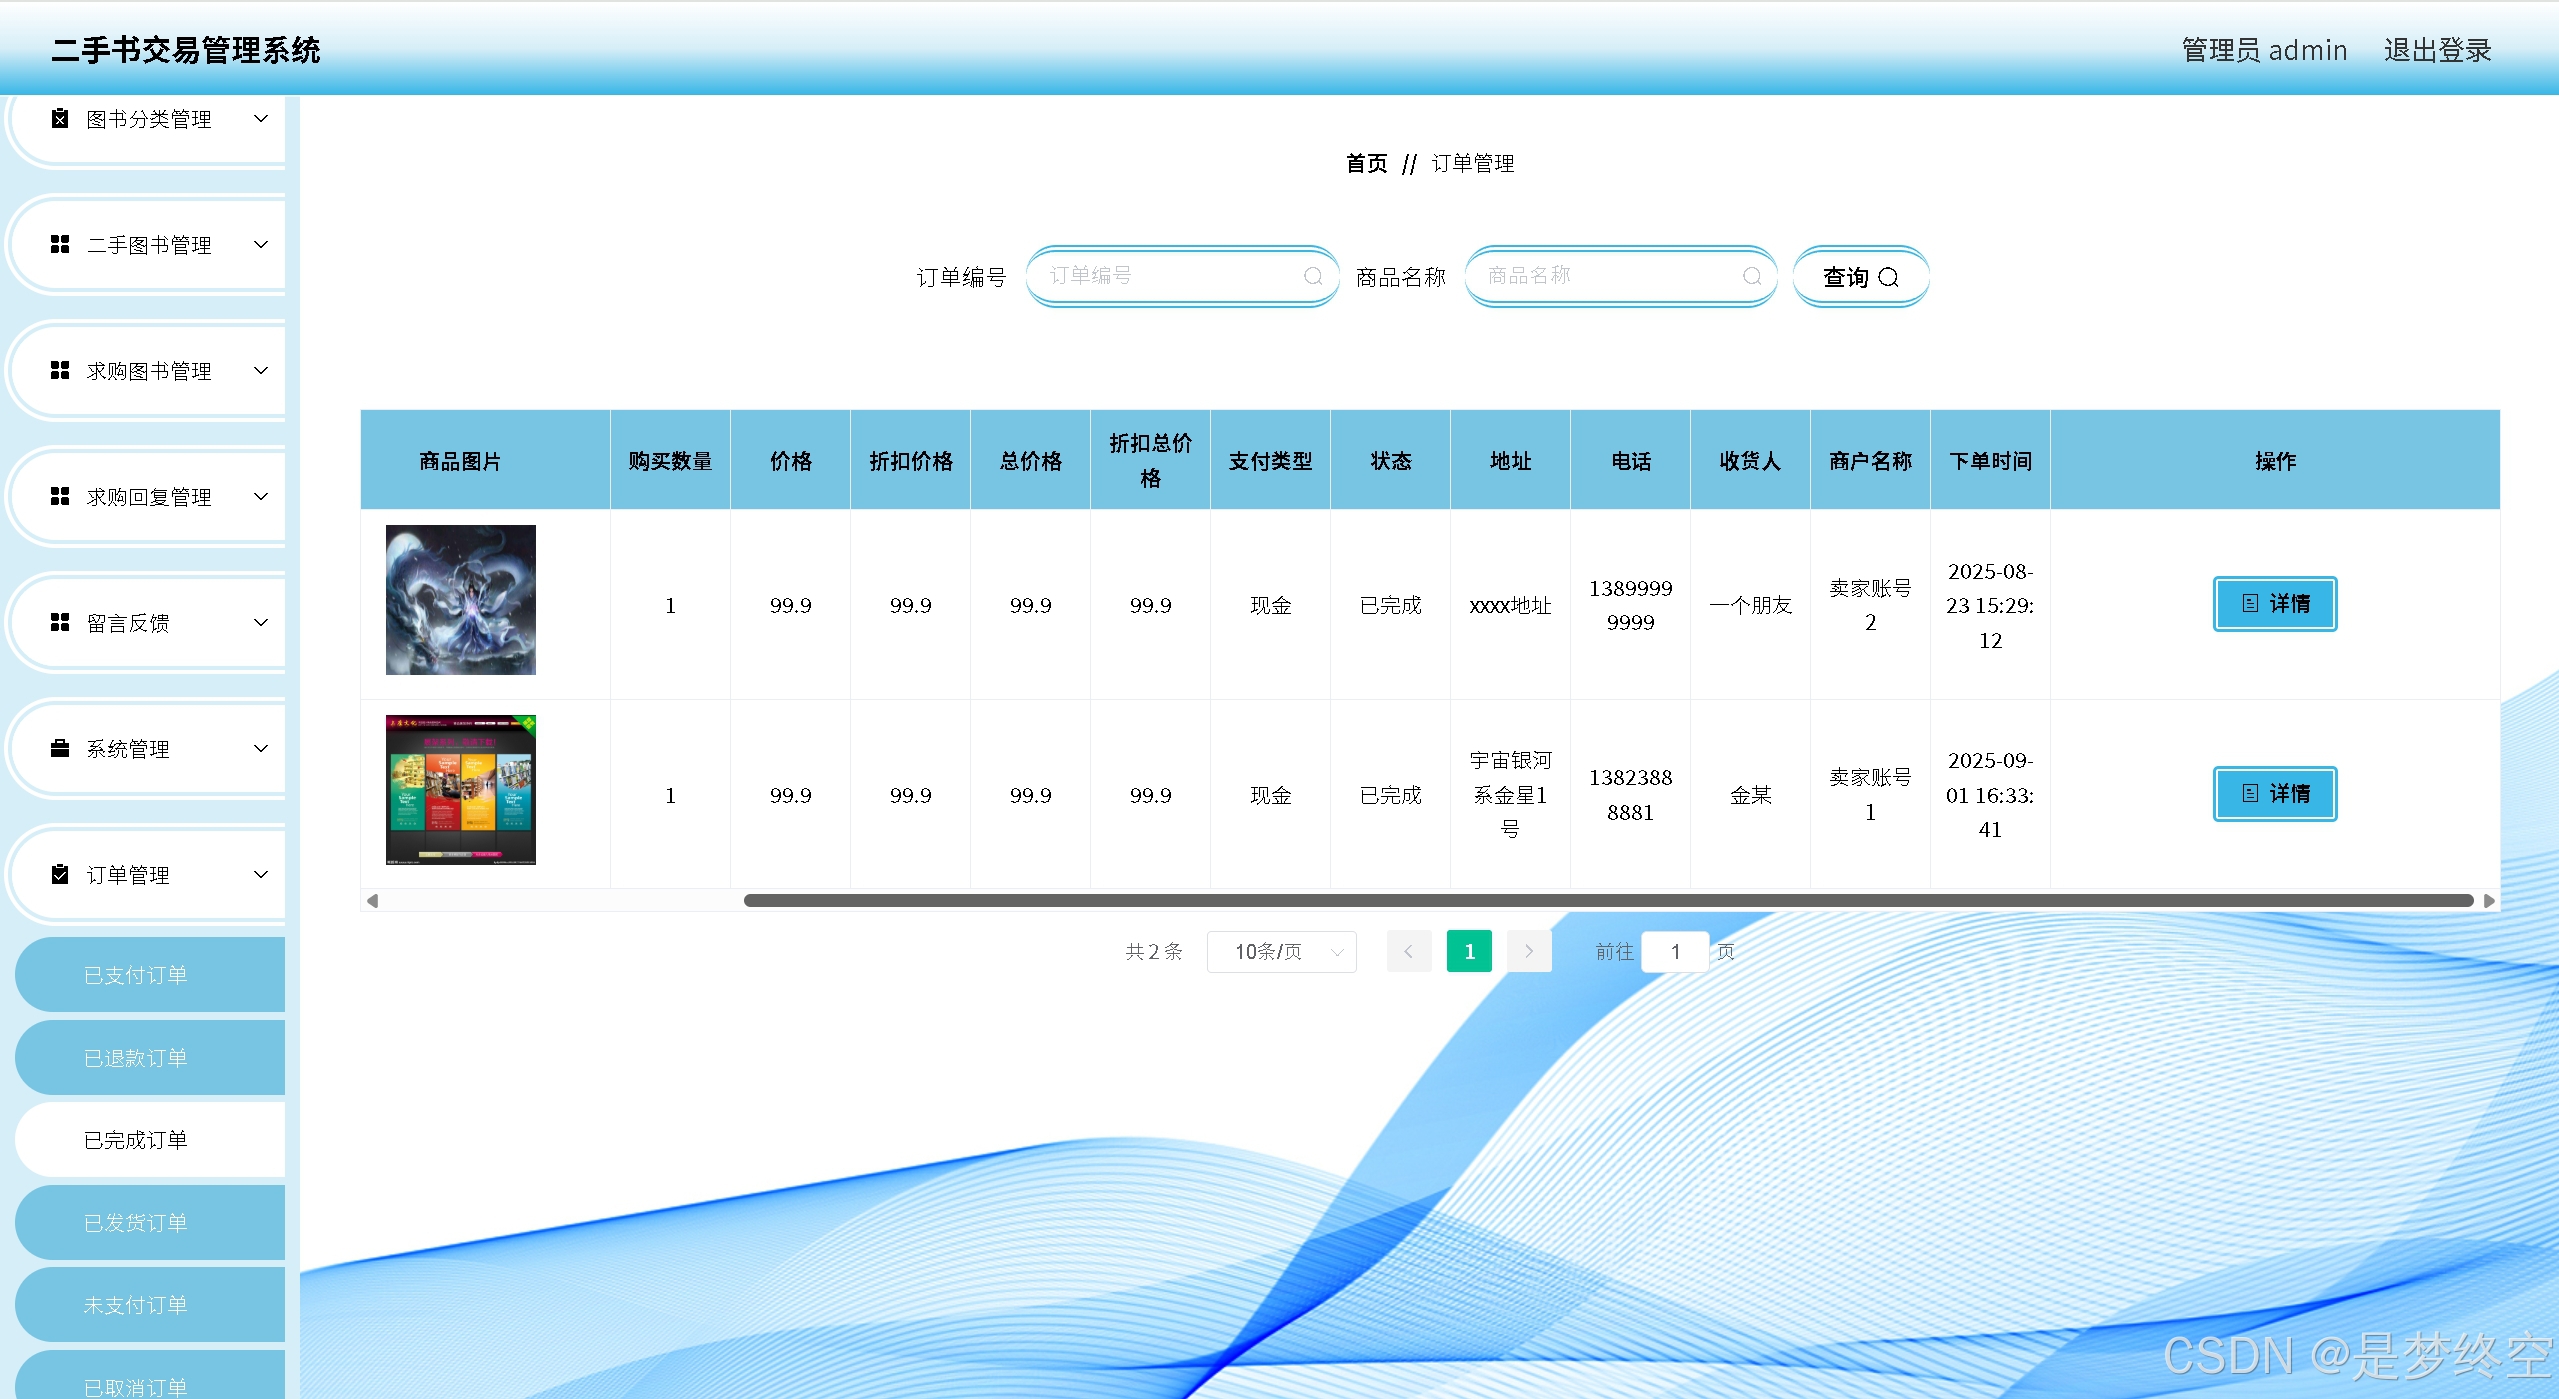Go to pagination page 1
Viewport: 2559px width, 1399px height.
[x=1469, y=951]
